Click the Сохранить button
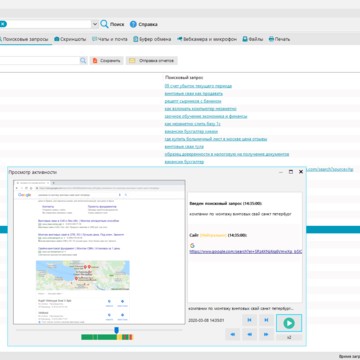The image size is (360, 360). (x=107, y=61)
